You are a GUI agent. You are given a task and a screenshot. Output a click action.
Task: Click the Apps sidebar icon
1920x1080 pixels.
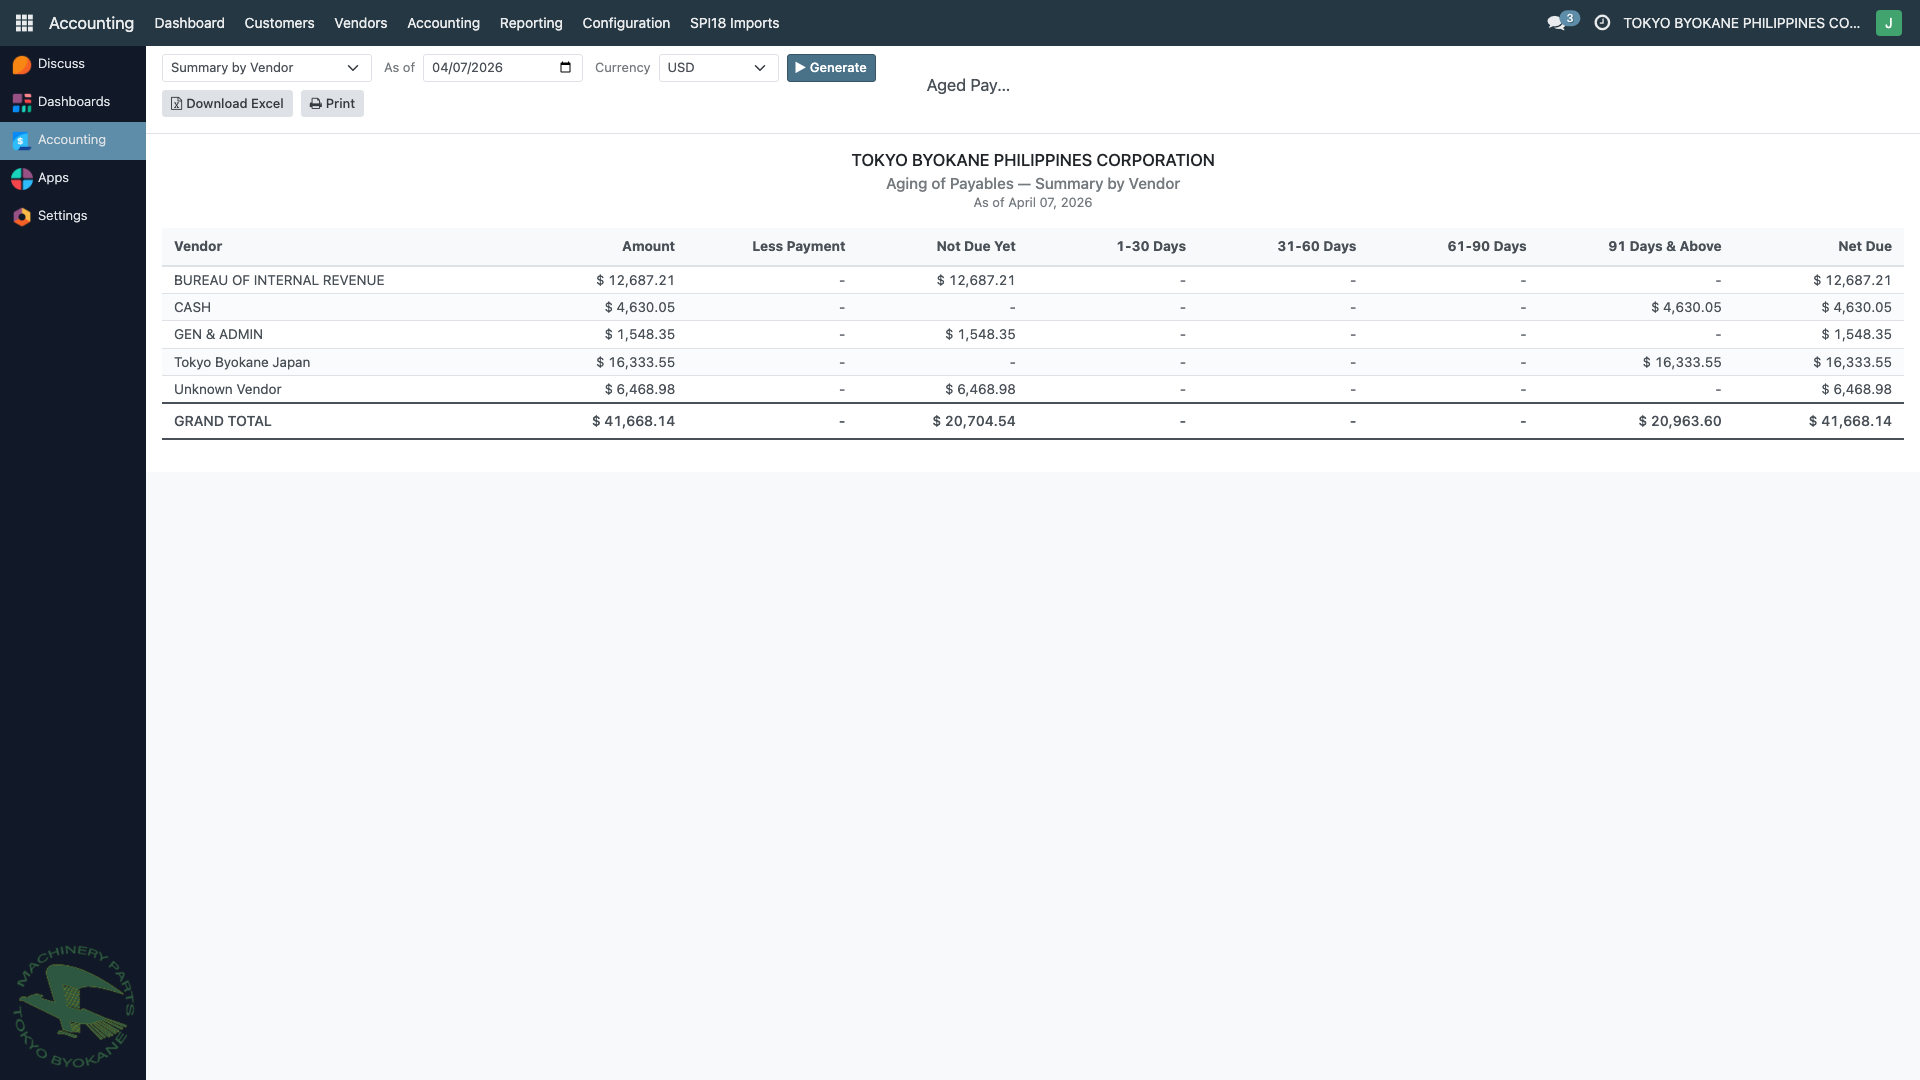click(22, 179)
